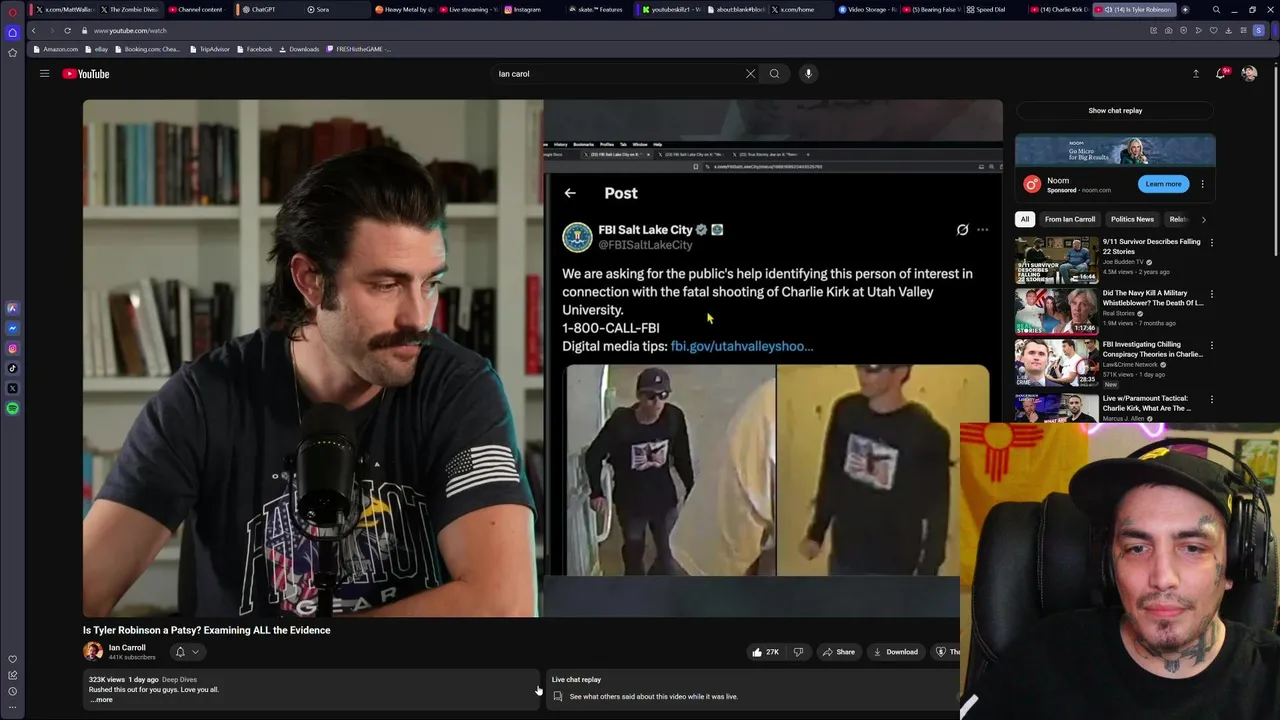Open Aria AI in Opera sidebar
The width and height of the screenshot is (1280, 720).
coord(12,308)
